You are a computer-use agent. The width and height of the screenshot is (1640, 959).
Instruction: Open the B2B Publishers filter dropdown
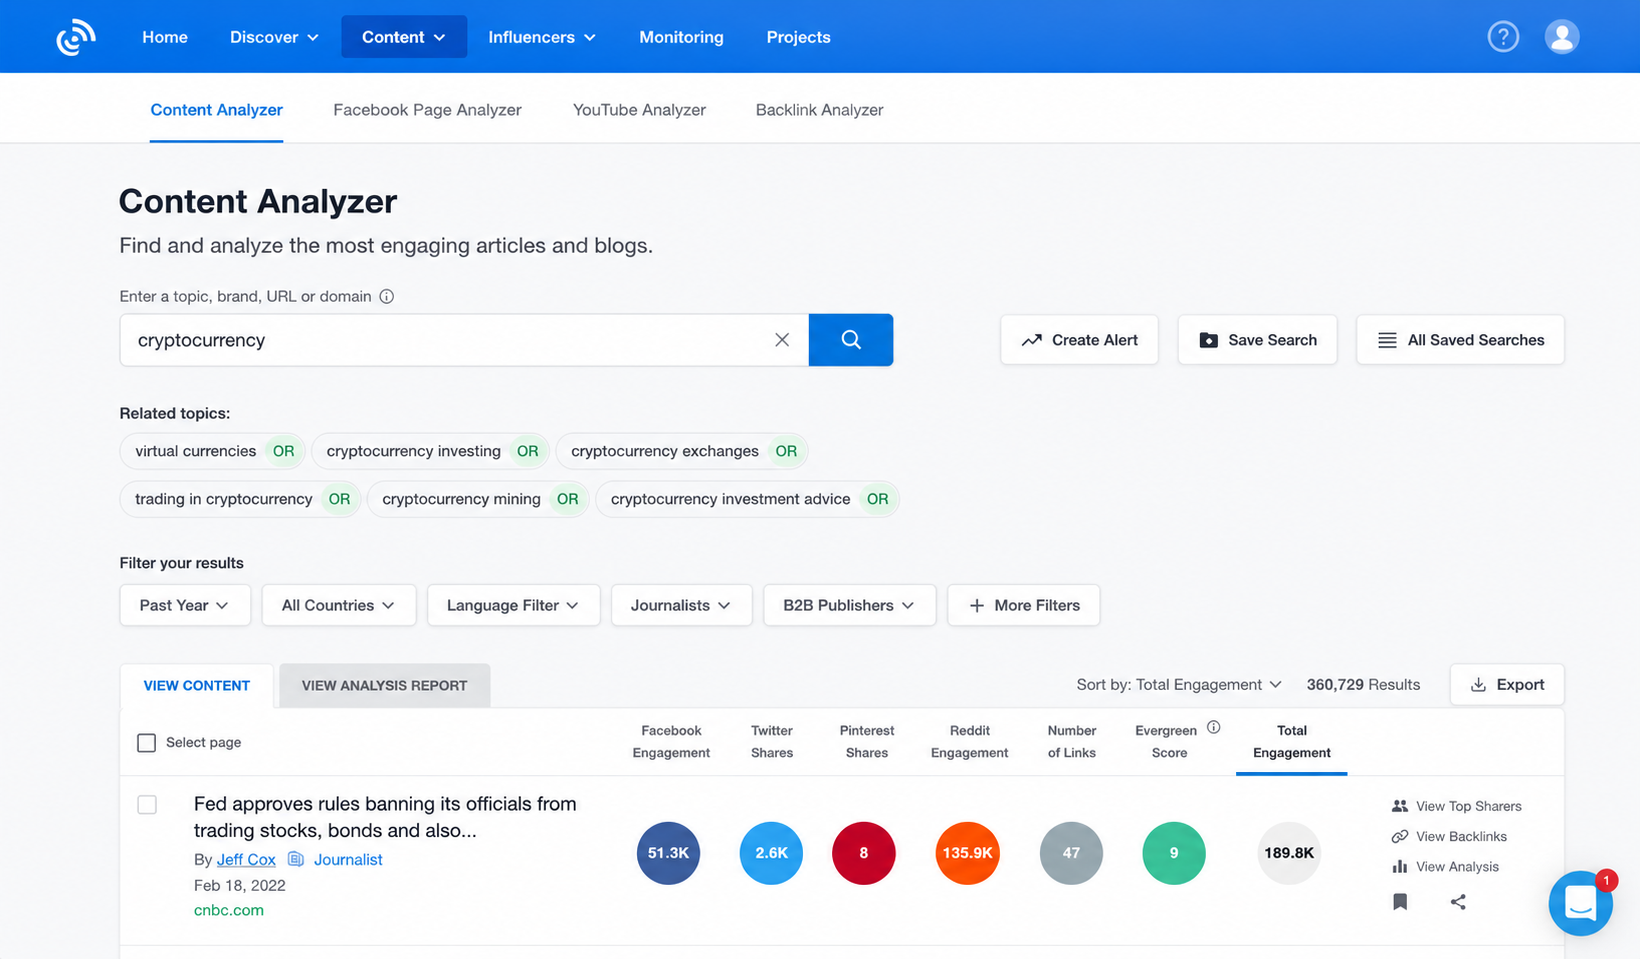tap(849, 605)
